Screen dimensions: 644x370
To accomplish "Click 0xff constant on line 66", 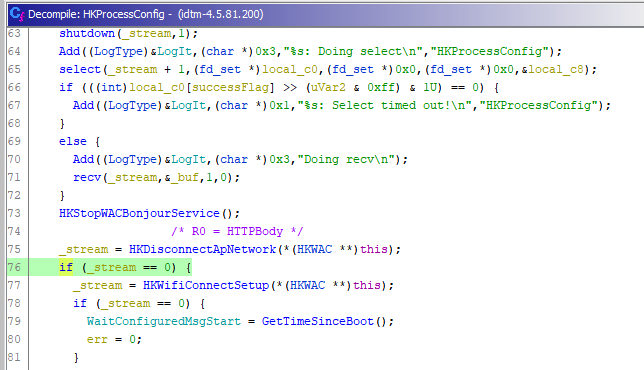I will [x=381, y=87].
